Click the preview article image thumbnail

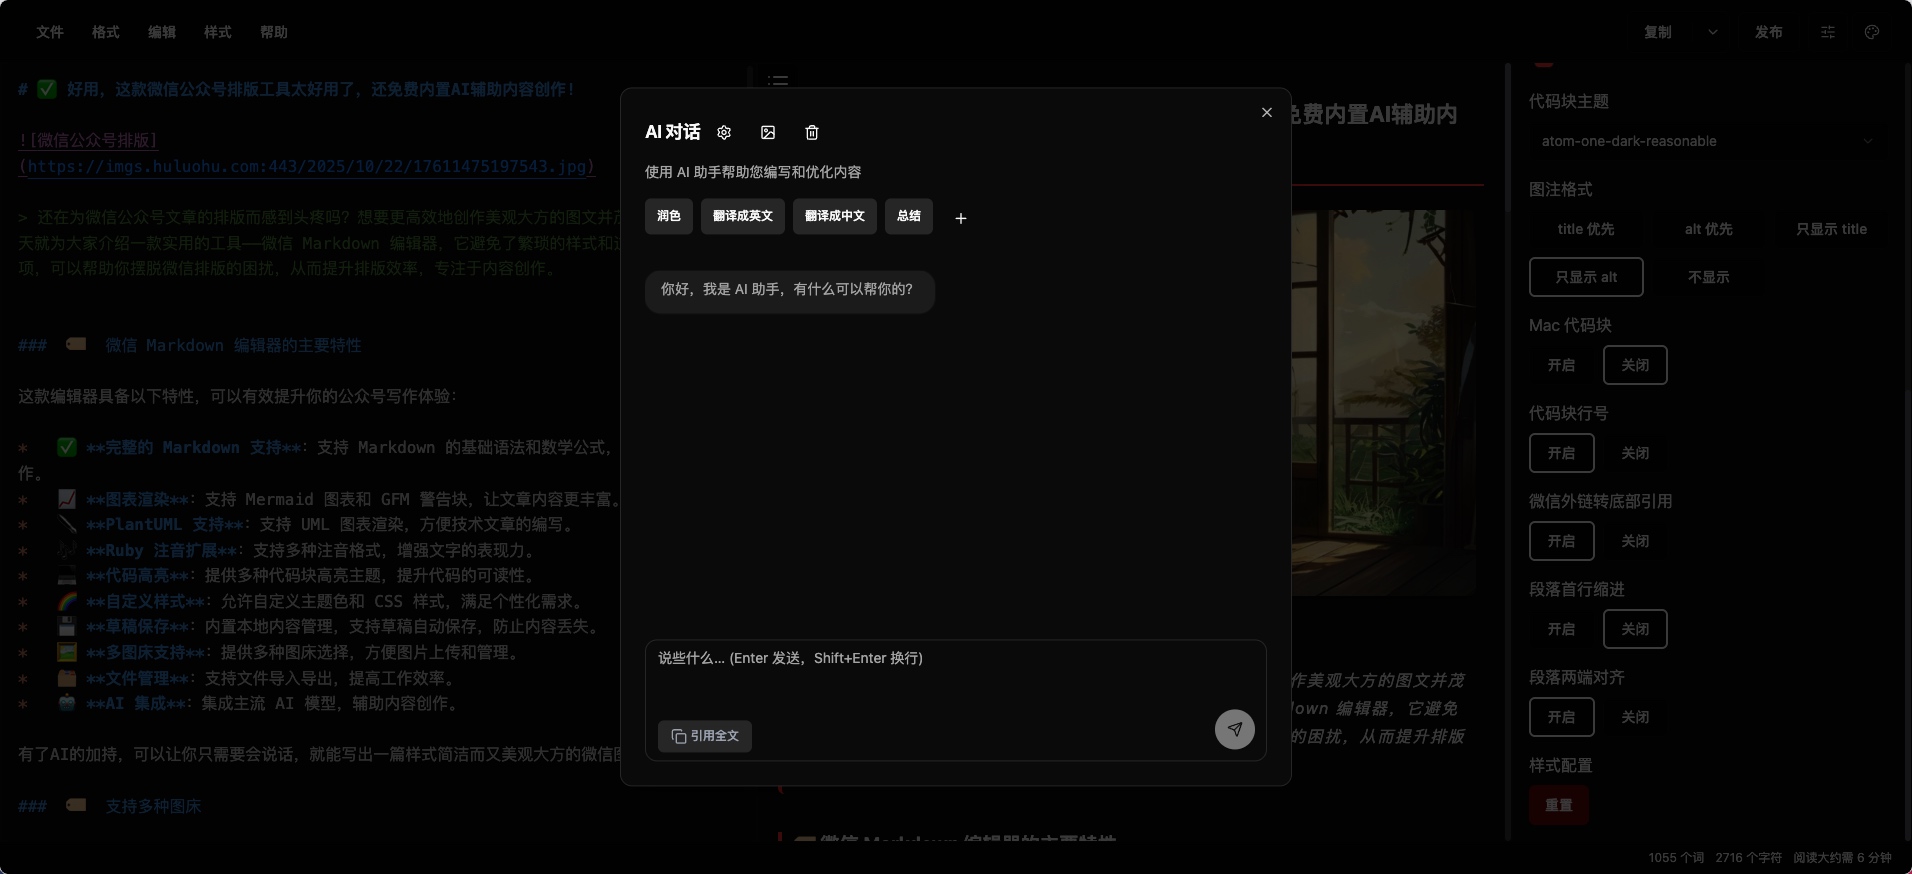point(1384,402)
